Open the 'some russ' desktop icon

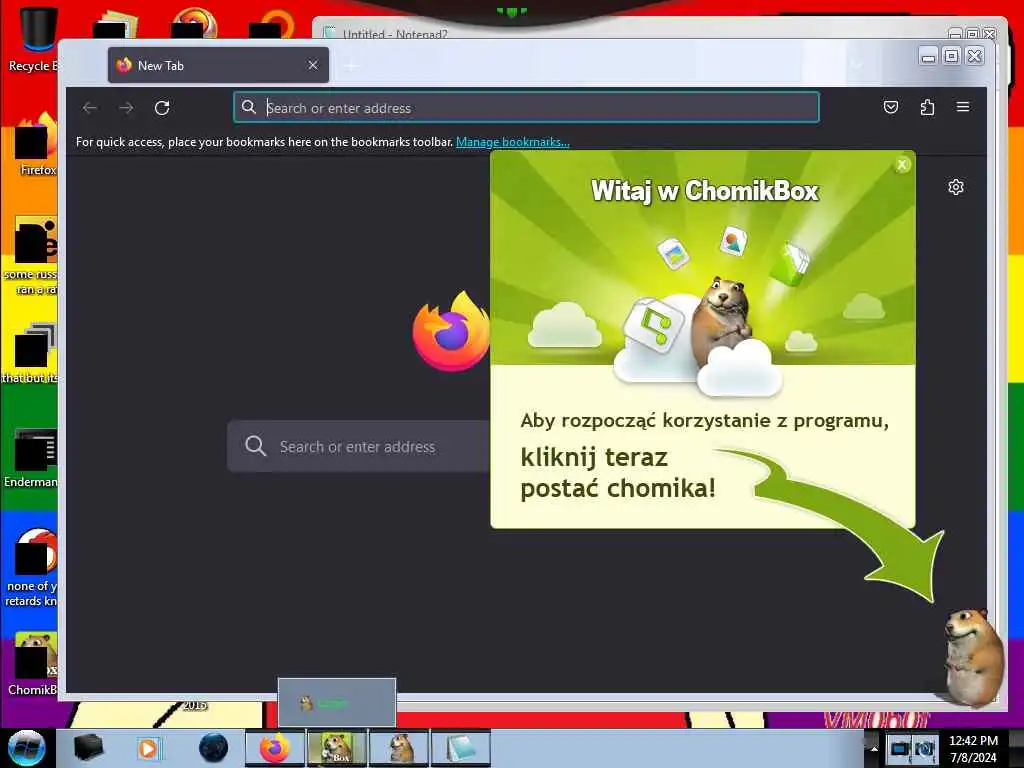(33, 255)
